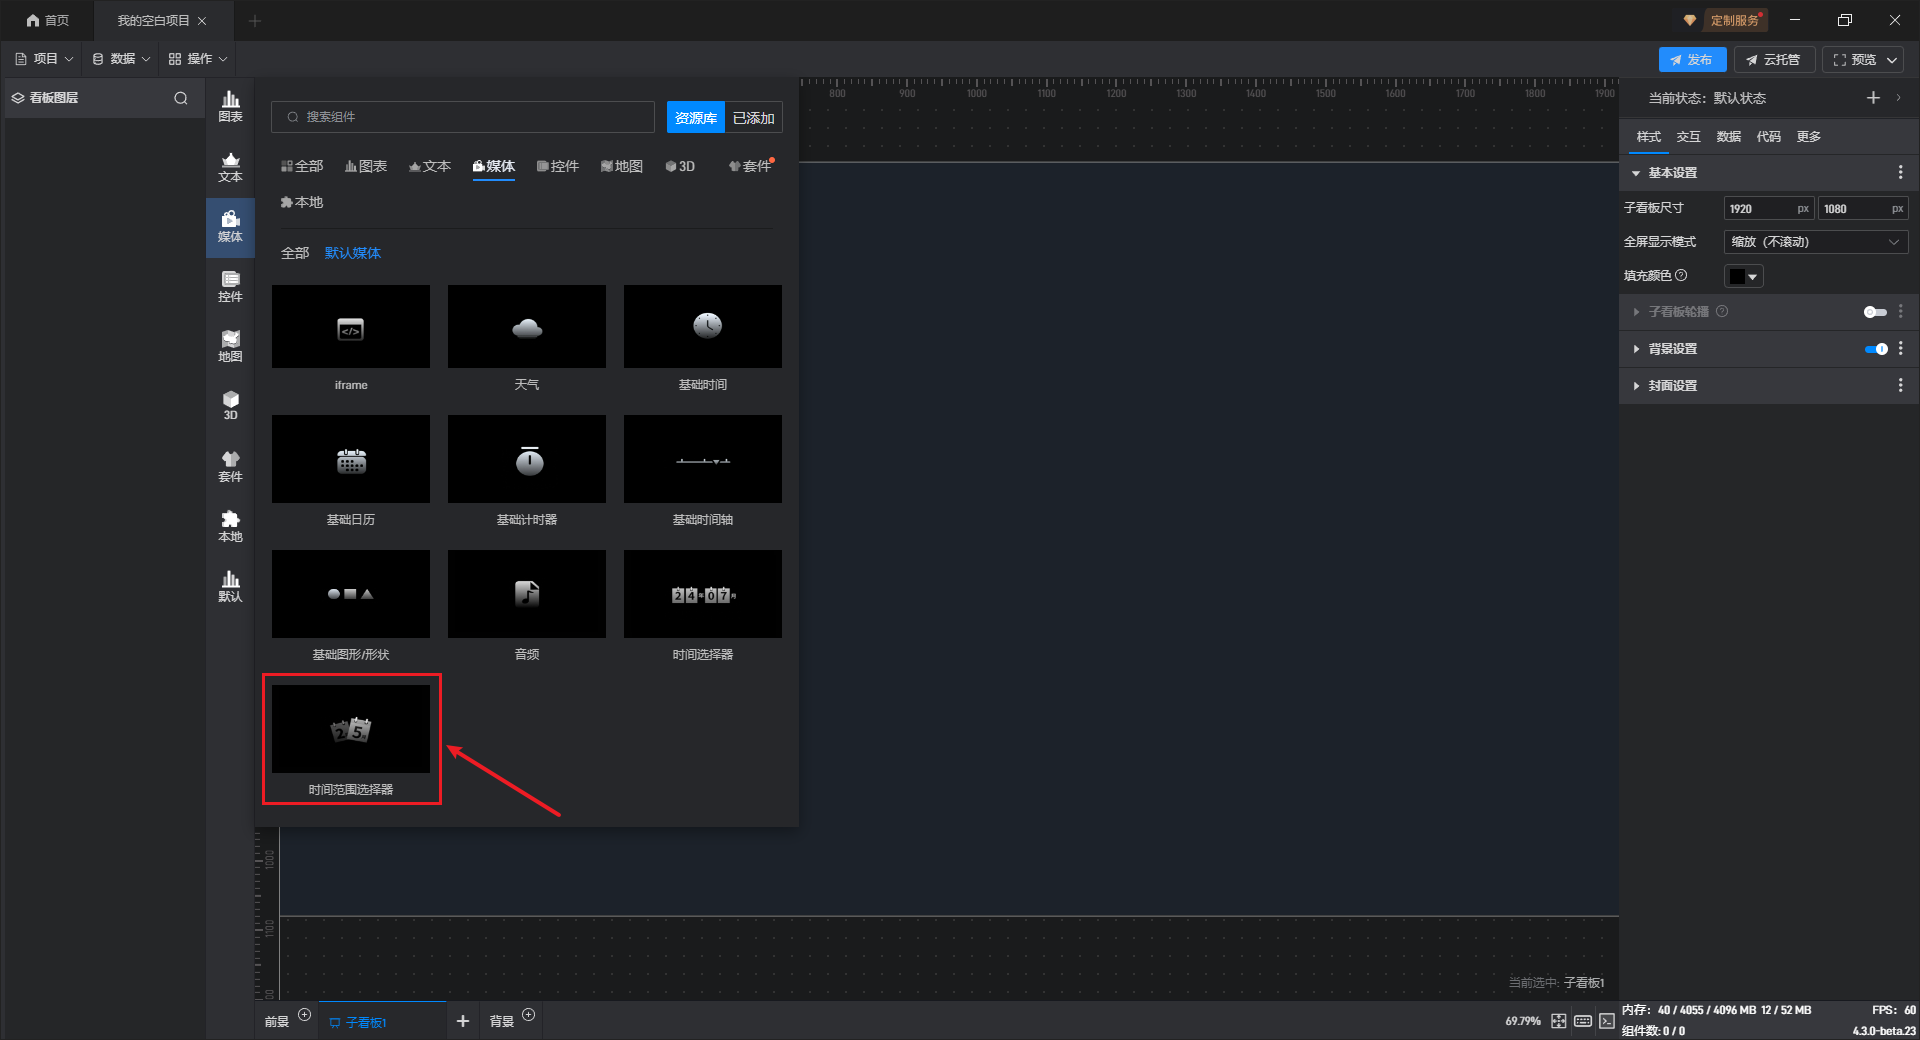Expand the 背景设置 section

tap(1636, 349)
